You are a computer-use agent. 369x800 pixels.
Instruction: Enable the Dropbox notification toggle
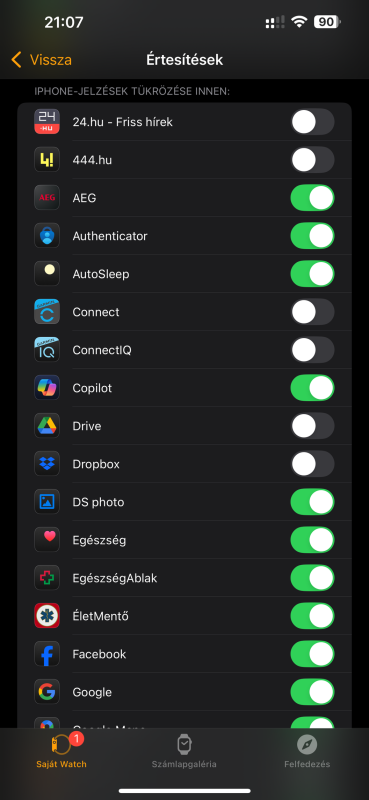click(x=312, y=464)
